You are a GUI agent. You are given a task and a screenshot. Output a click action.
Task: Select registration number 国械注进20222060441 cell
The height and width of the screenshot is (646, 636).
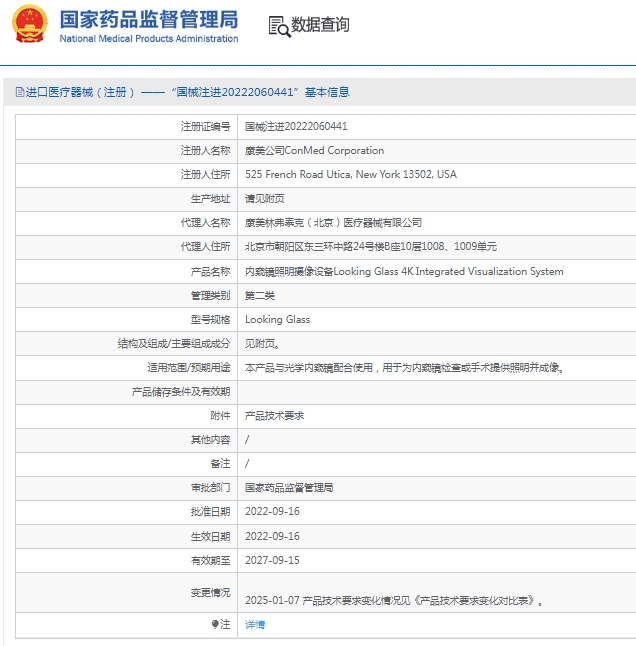(x=296, y=126)
